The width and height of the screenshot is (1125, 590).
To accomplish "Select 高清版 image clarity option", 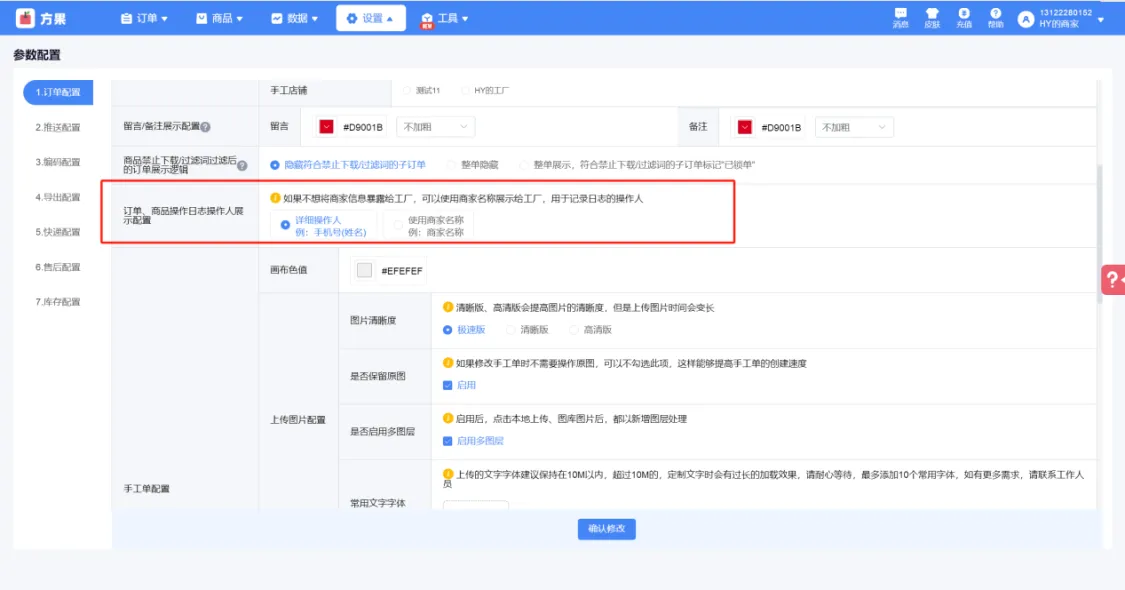I will pyautogui.click(x=574, y=329).
